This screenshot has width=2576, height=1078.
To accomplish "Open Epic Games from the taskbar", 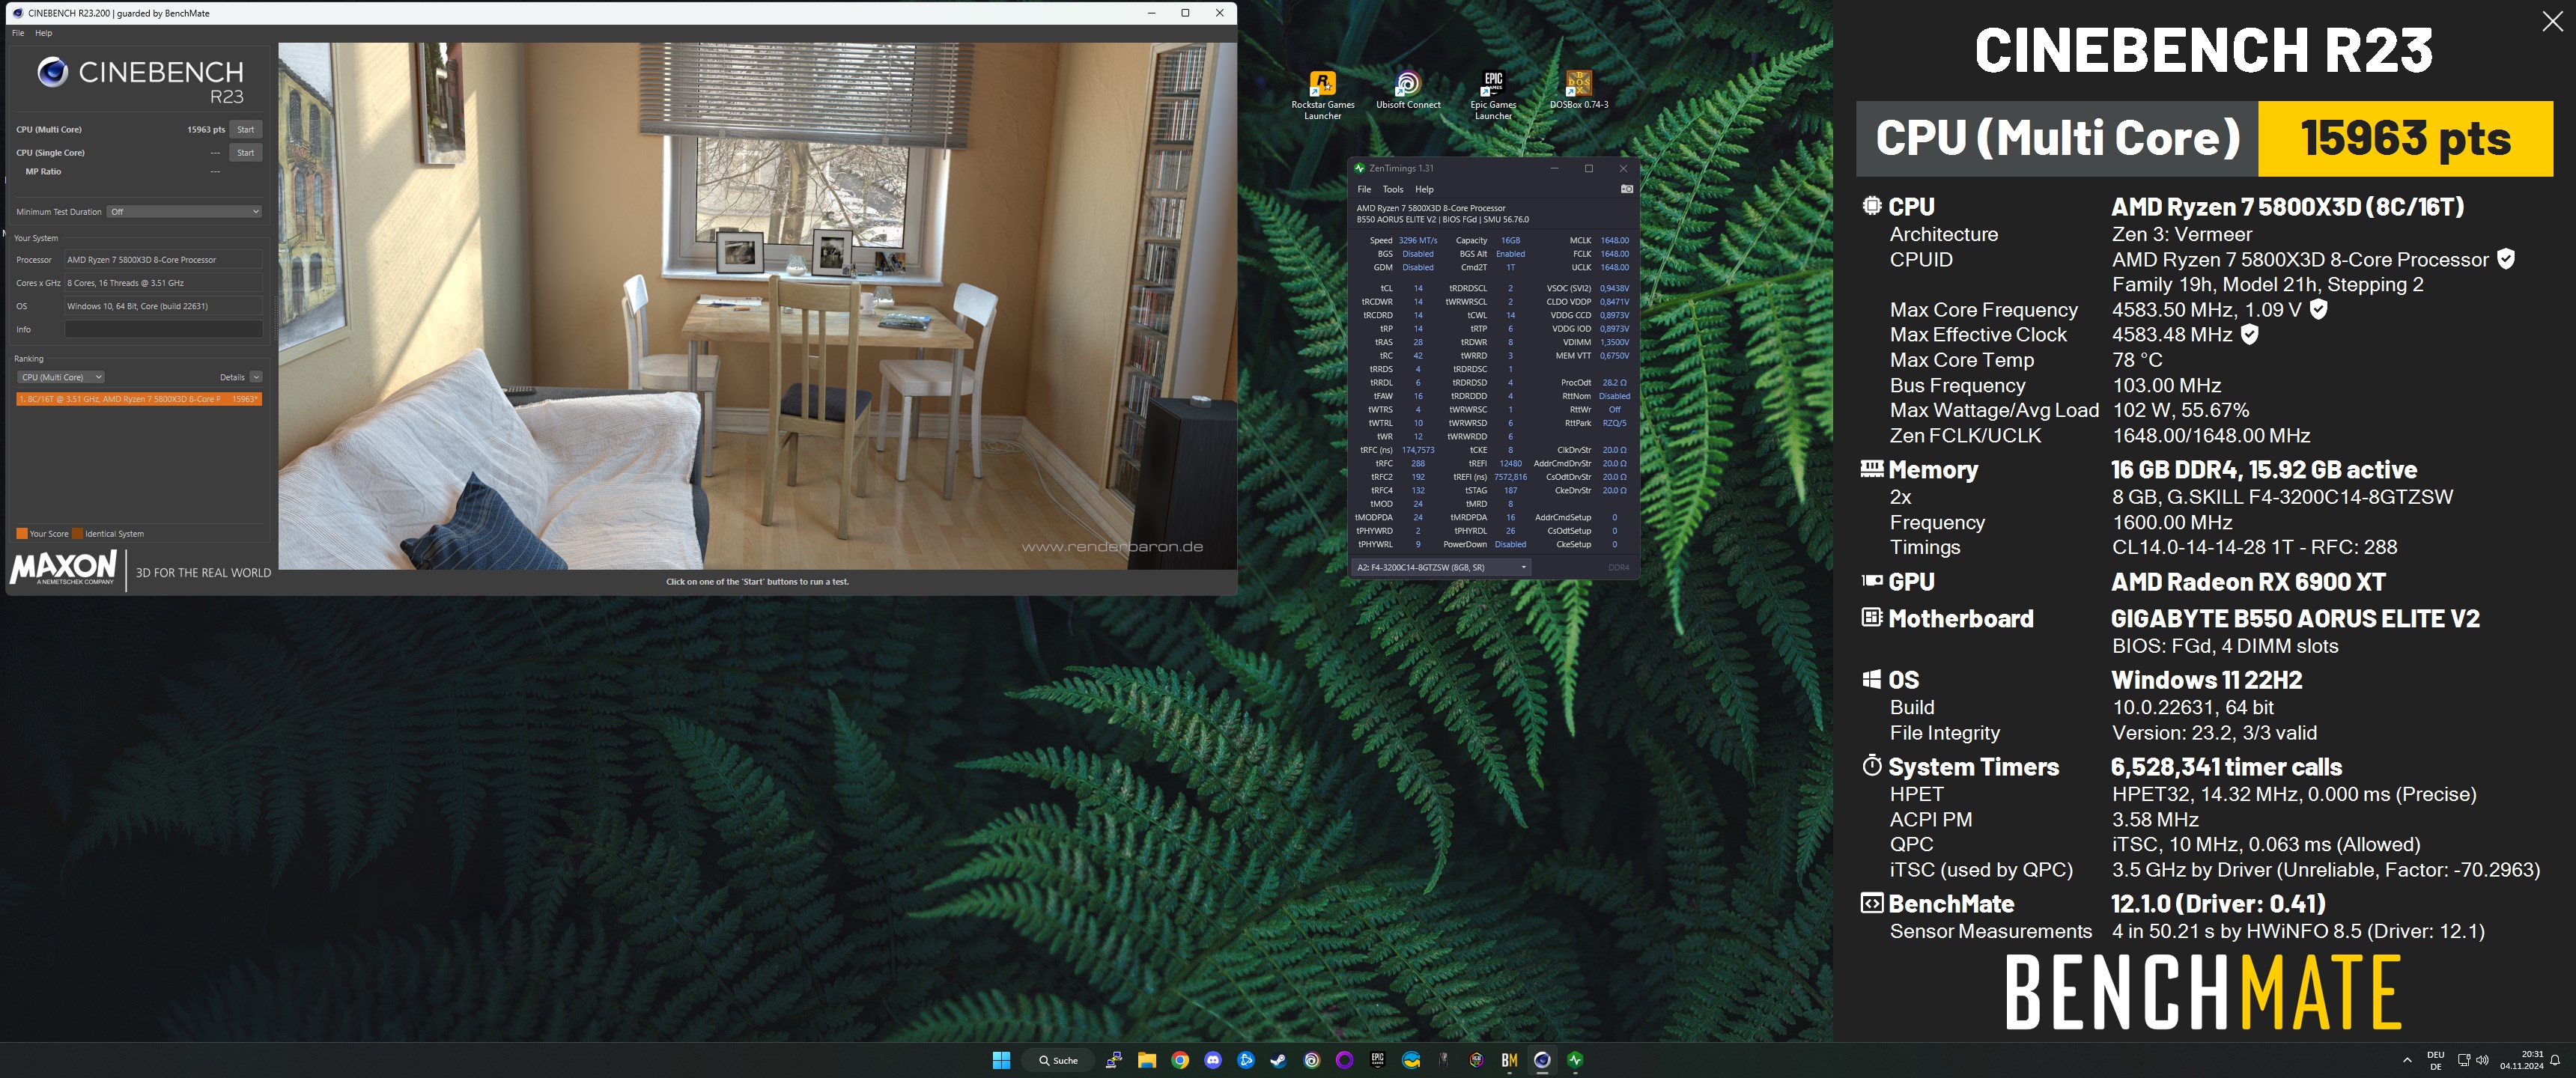I will pos(1377,1060).
